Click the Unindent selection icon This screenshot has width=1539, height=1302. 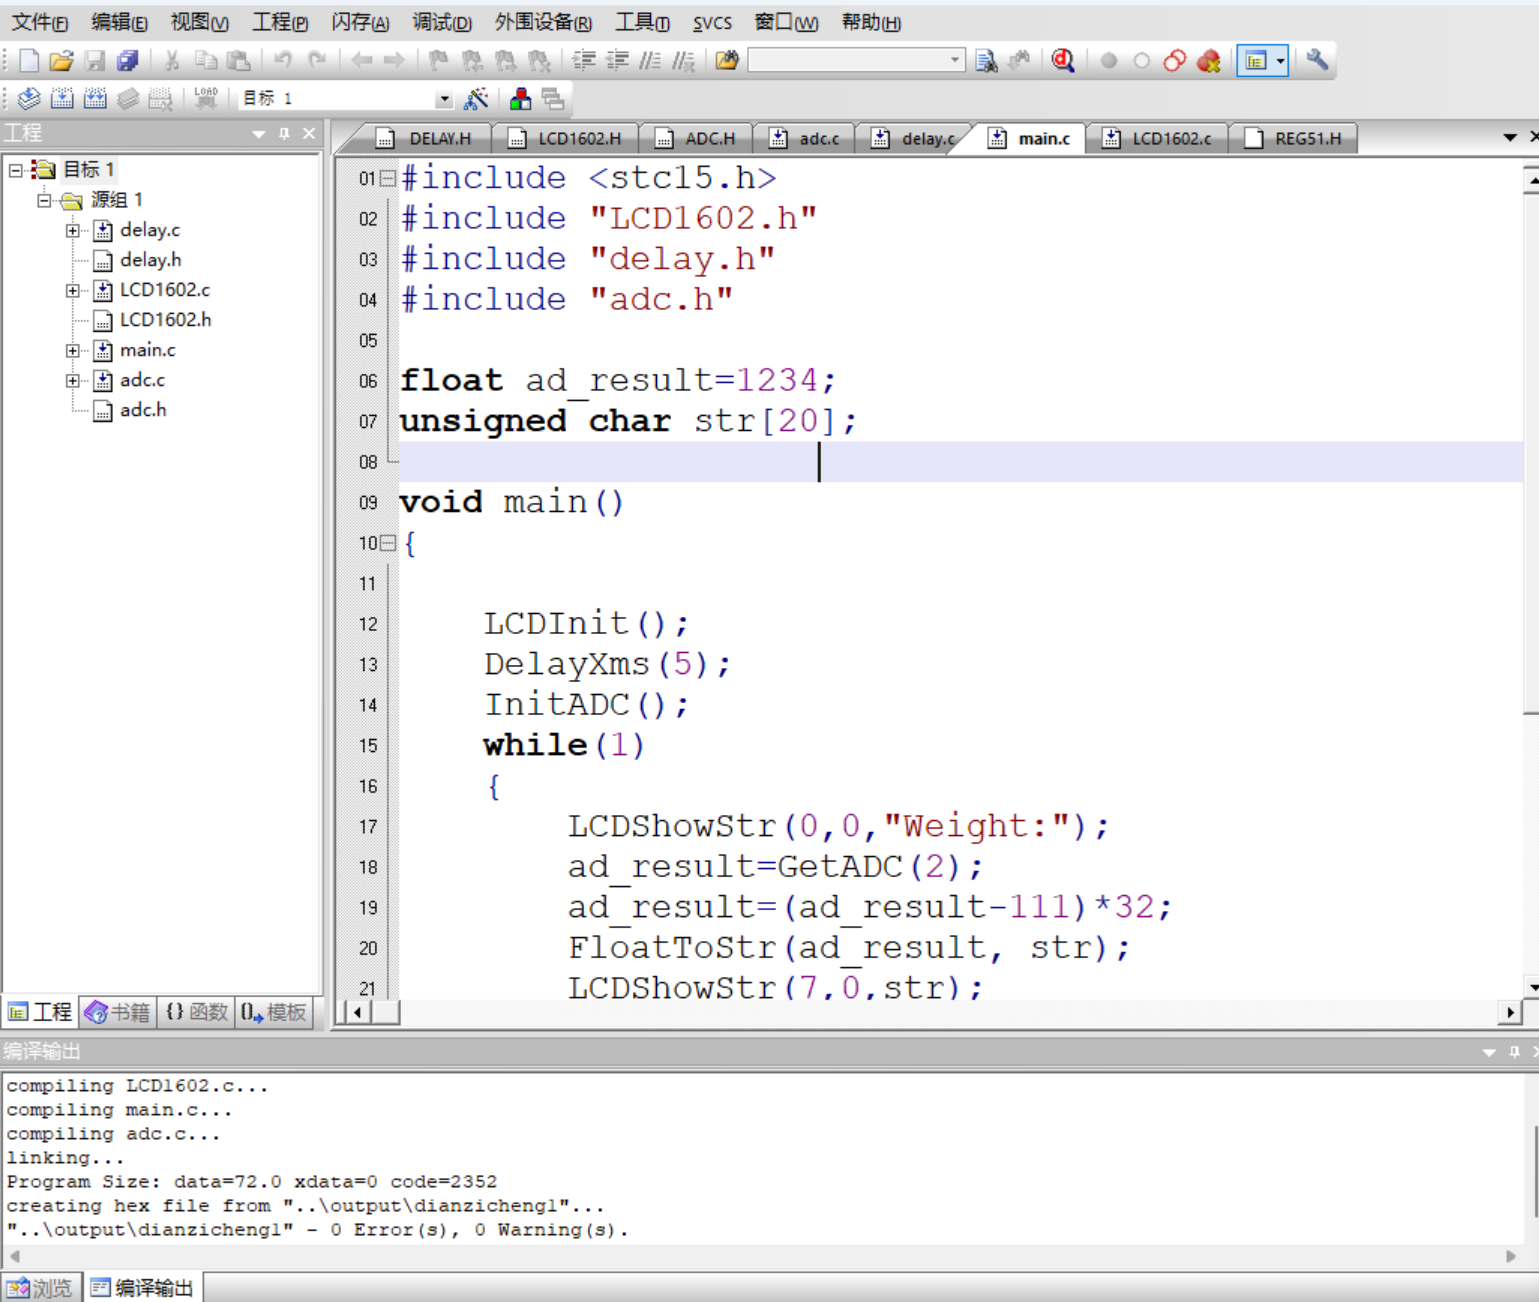(618, 61)
